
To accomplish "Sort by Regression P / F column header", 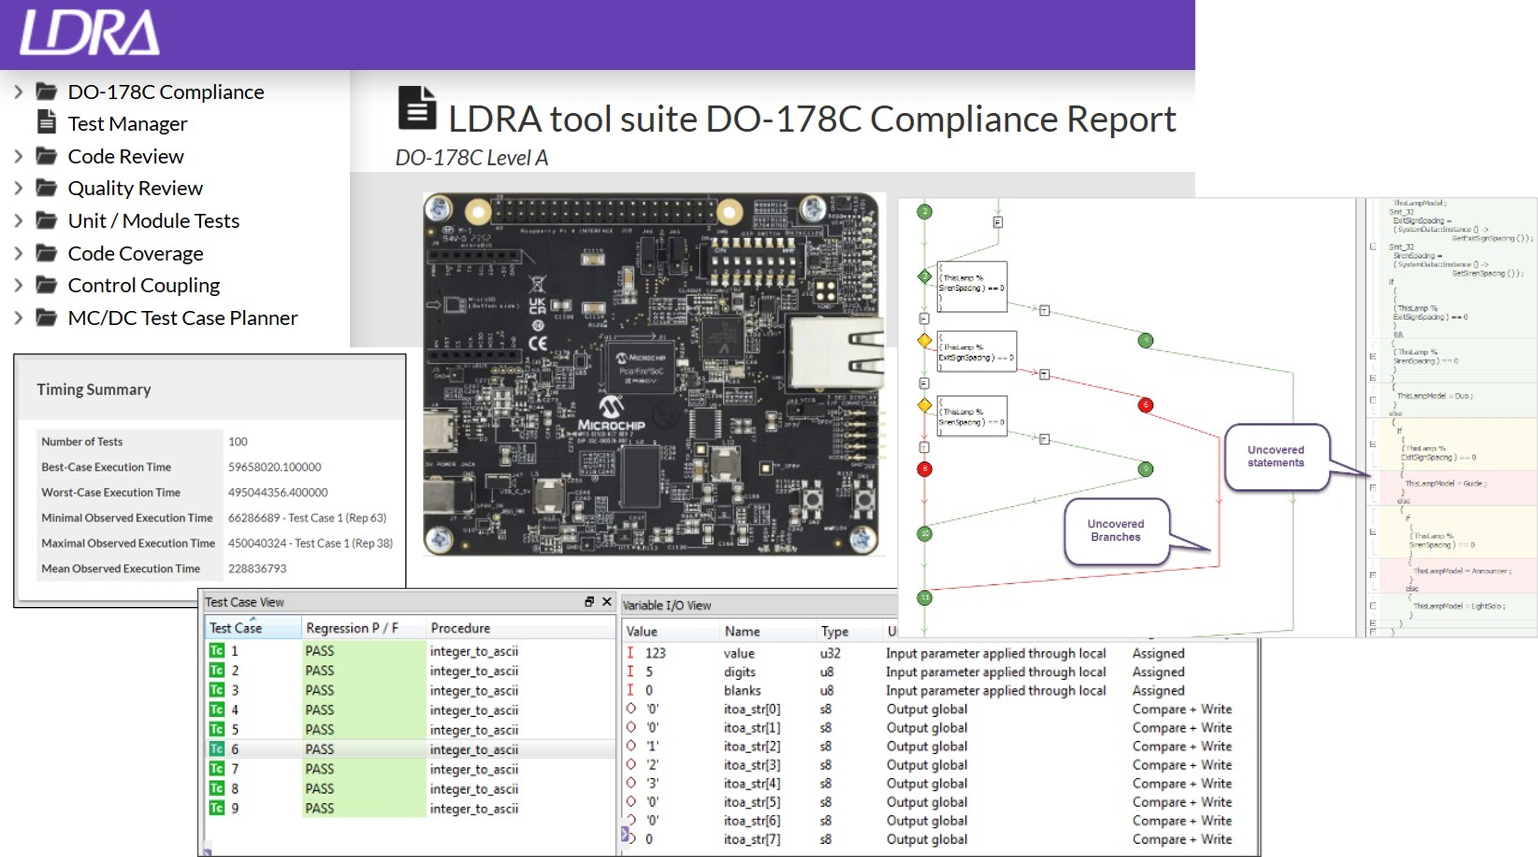I will [x=363, y=628].
